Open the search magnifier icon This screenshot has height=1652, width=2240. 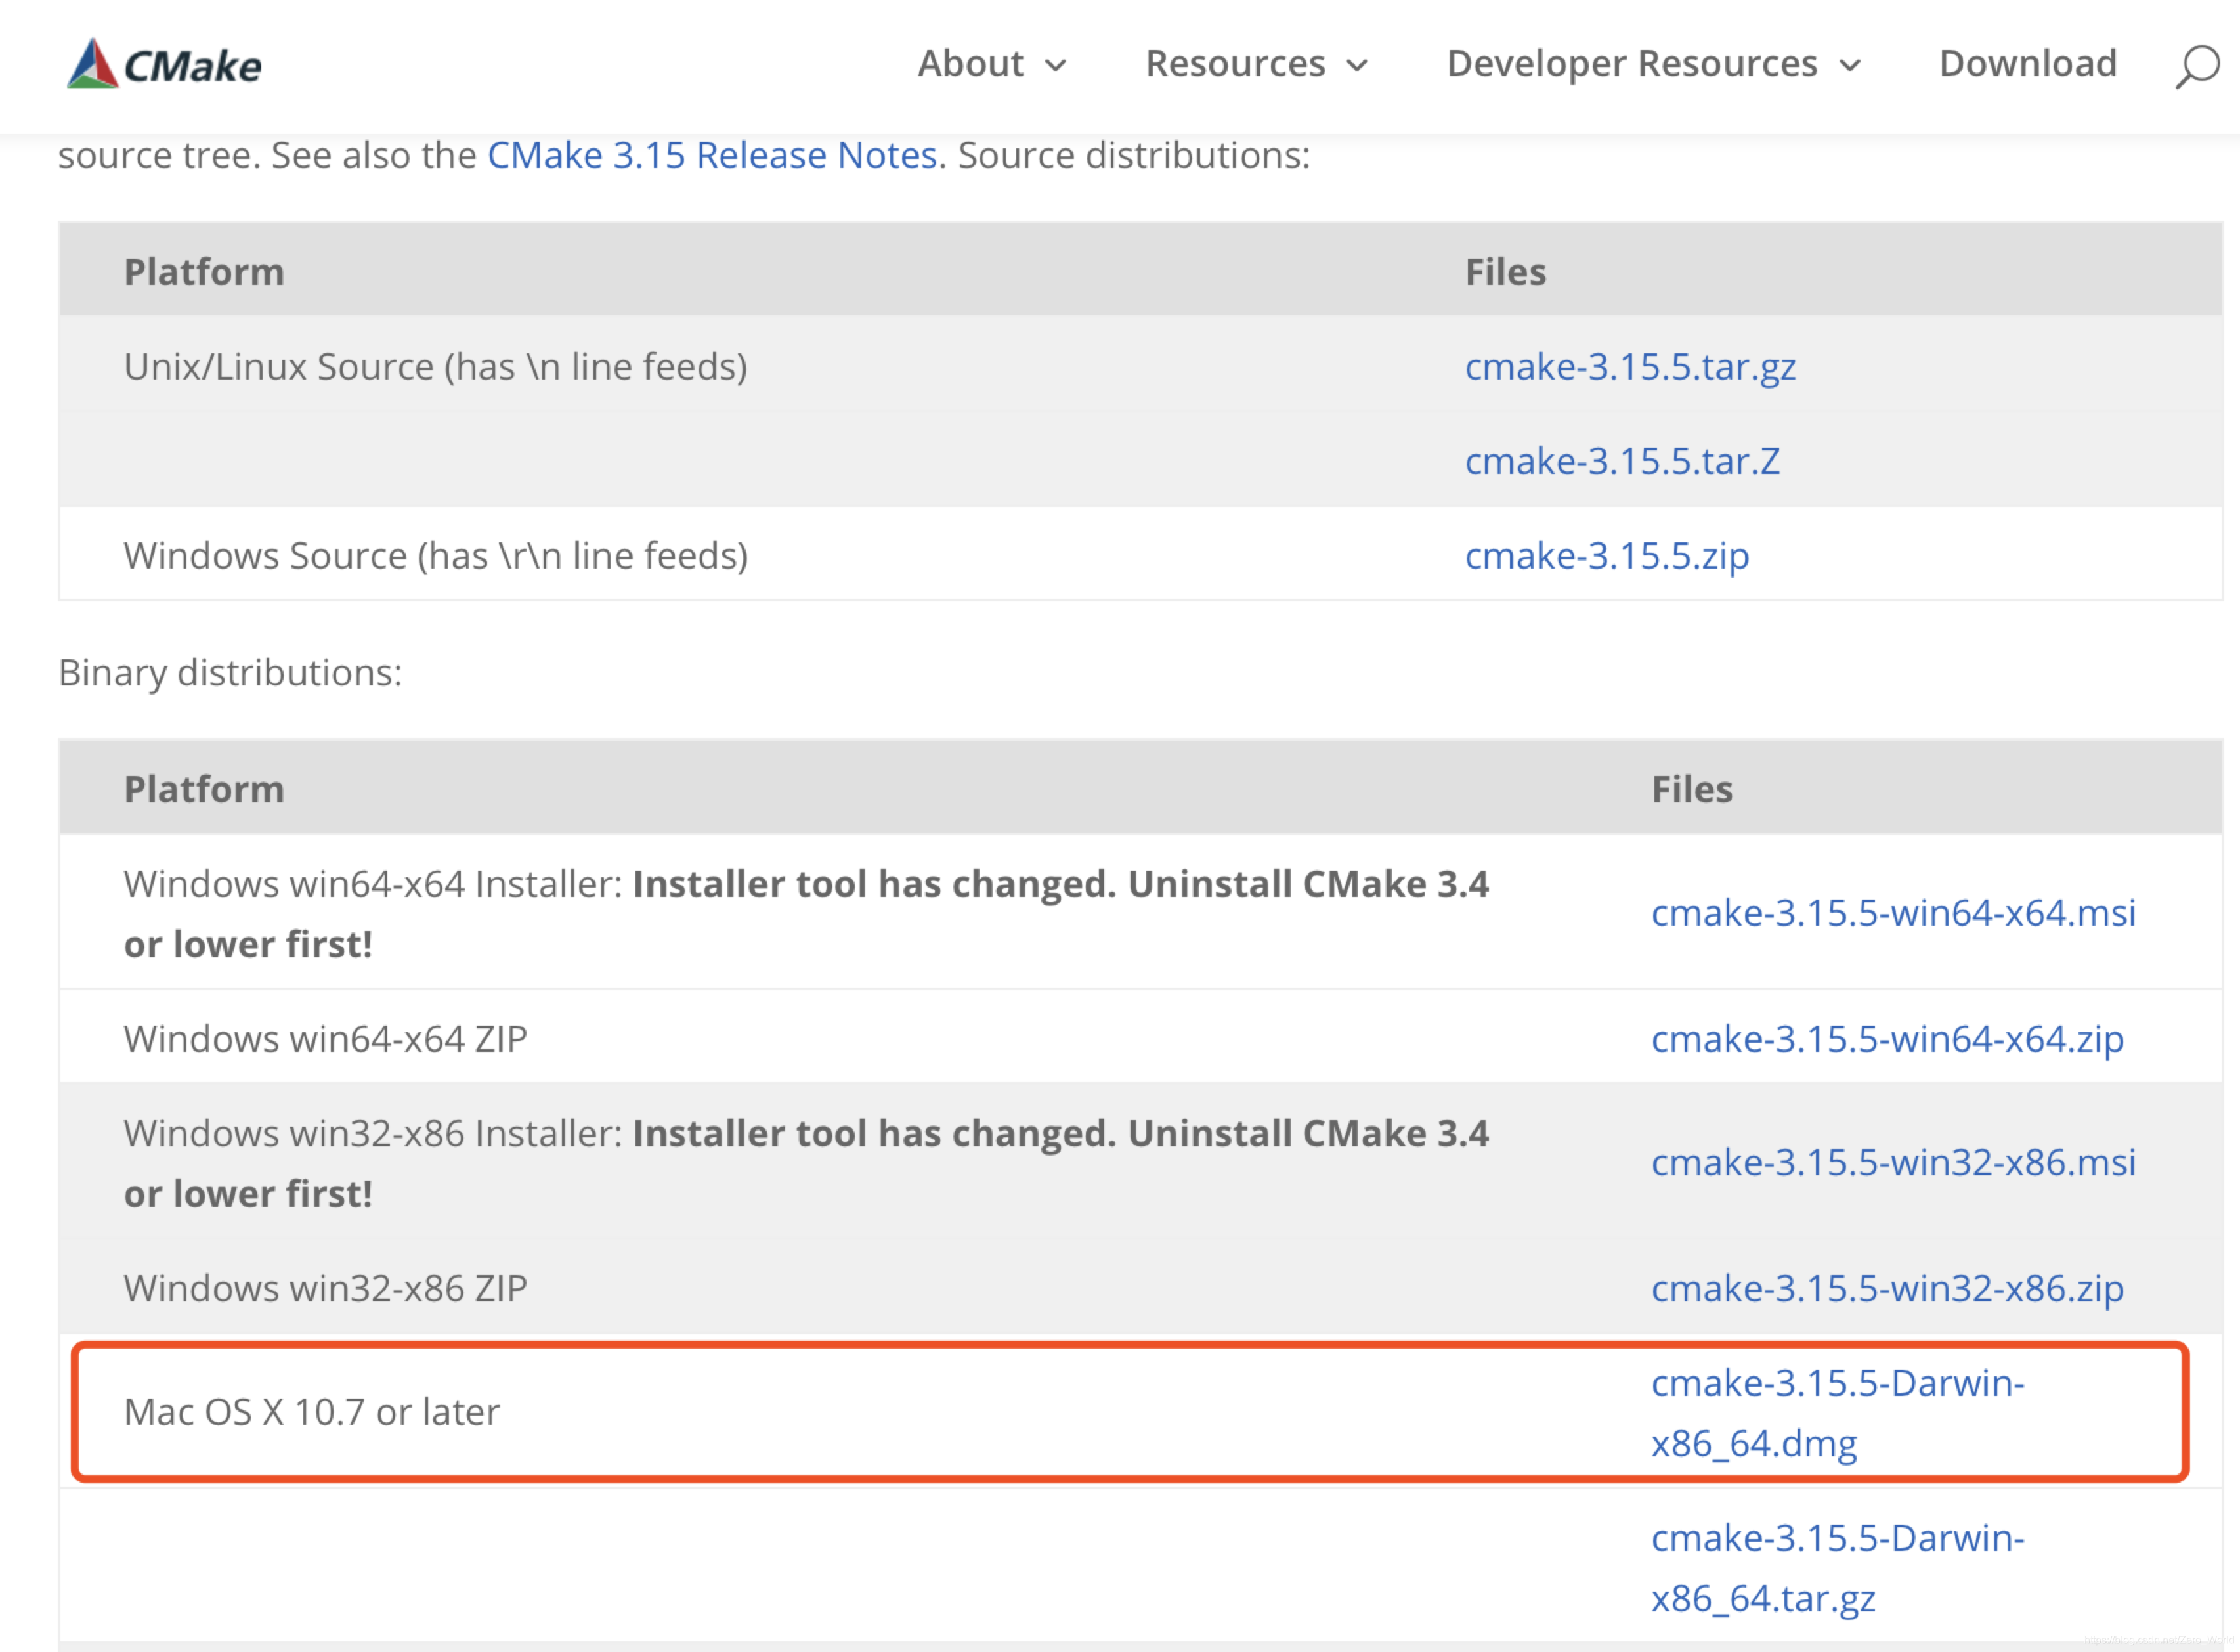pos(2196,66)
